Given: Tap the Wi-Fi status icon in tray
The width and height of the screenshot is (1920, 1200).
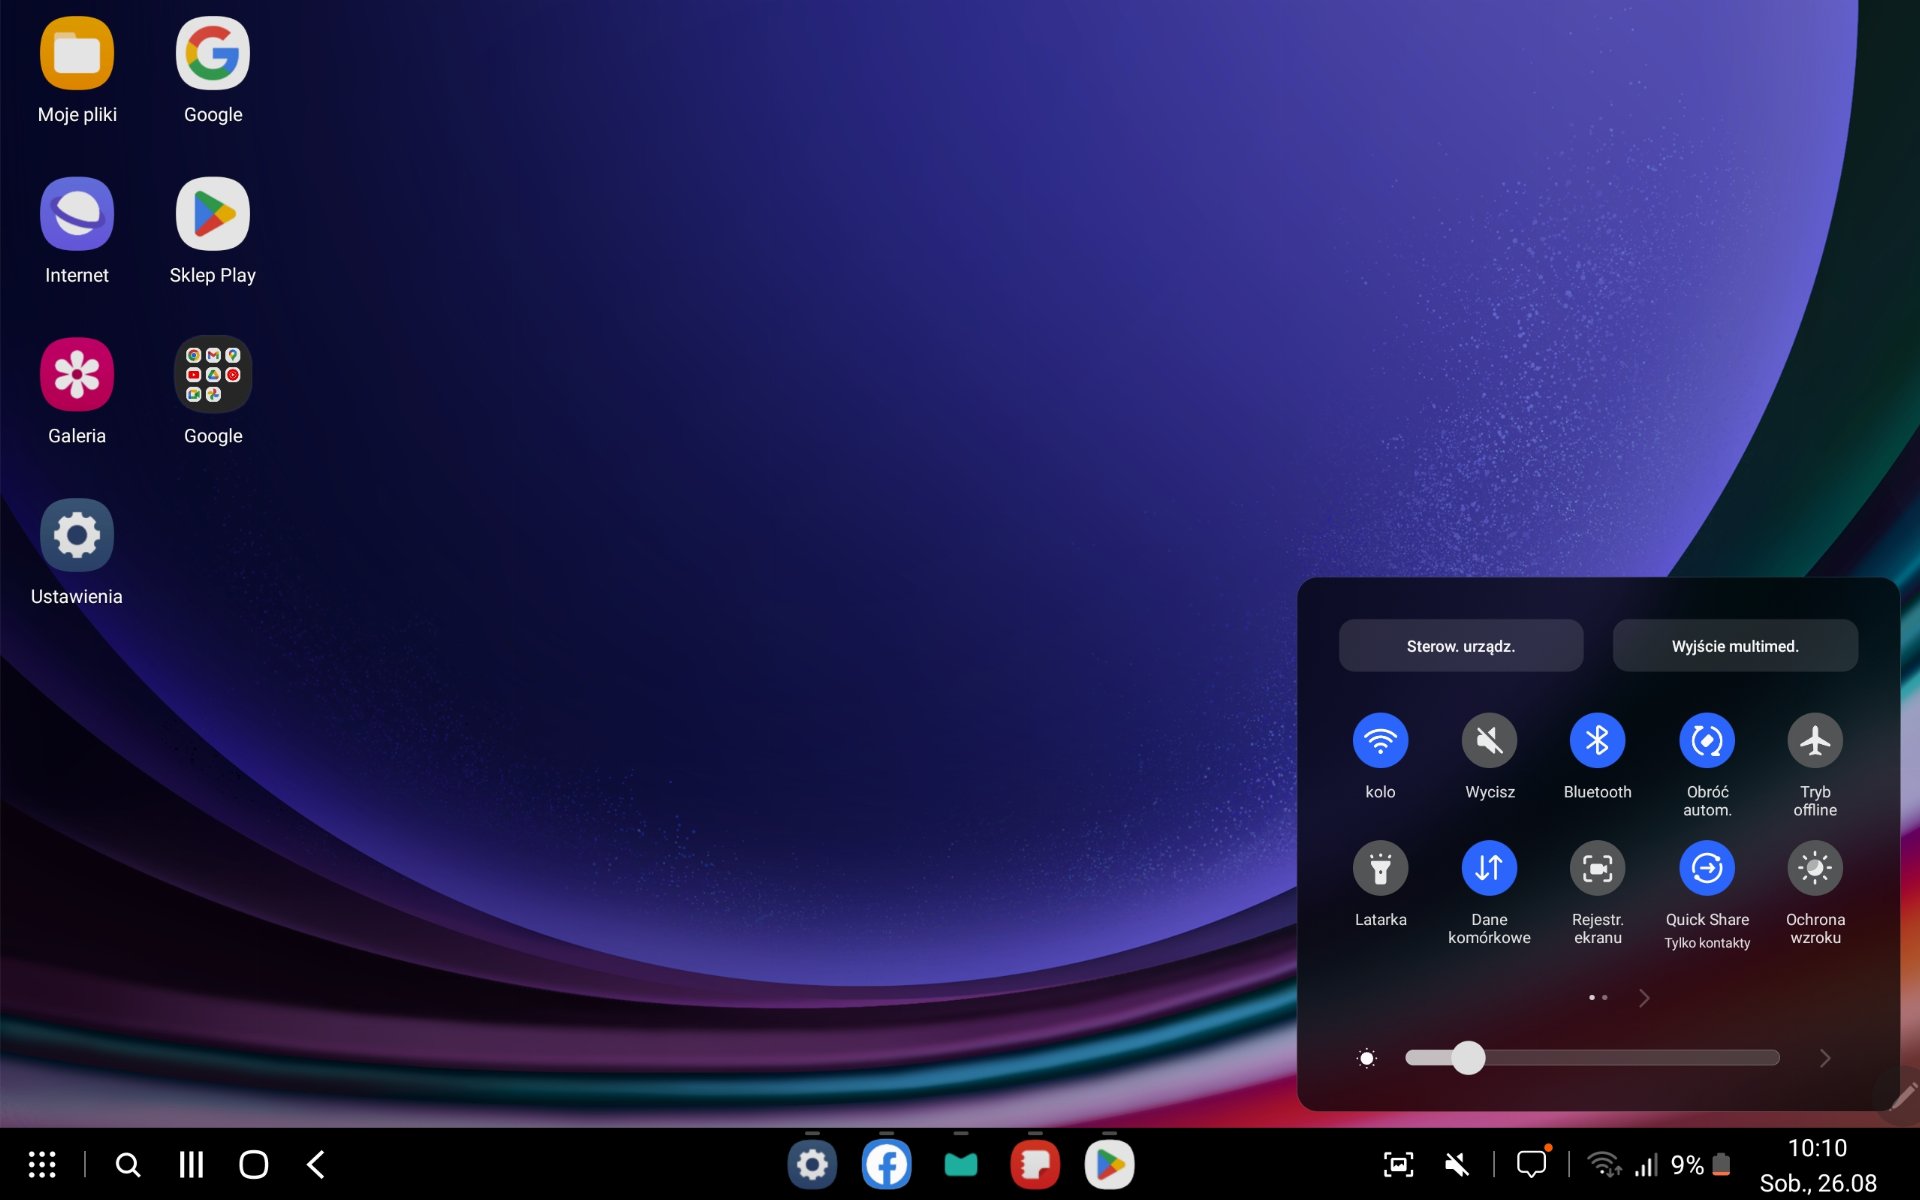Looking at the screenshot, I should pyautogui.click(x=1604, y=1164).
